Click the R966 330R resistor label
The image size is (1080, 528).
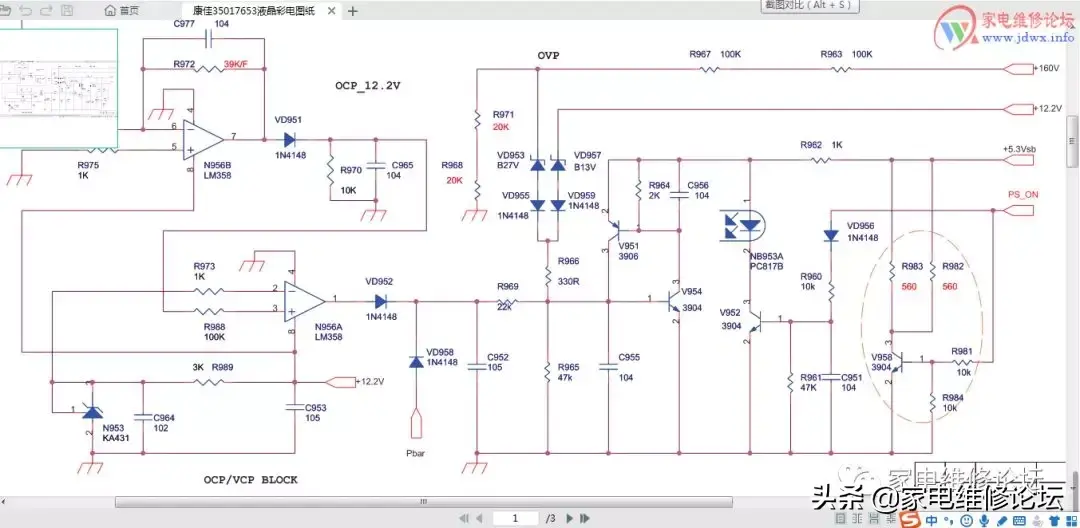point(568,271)
